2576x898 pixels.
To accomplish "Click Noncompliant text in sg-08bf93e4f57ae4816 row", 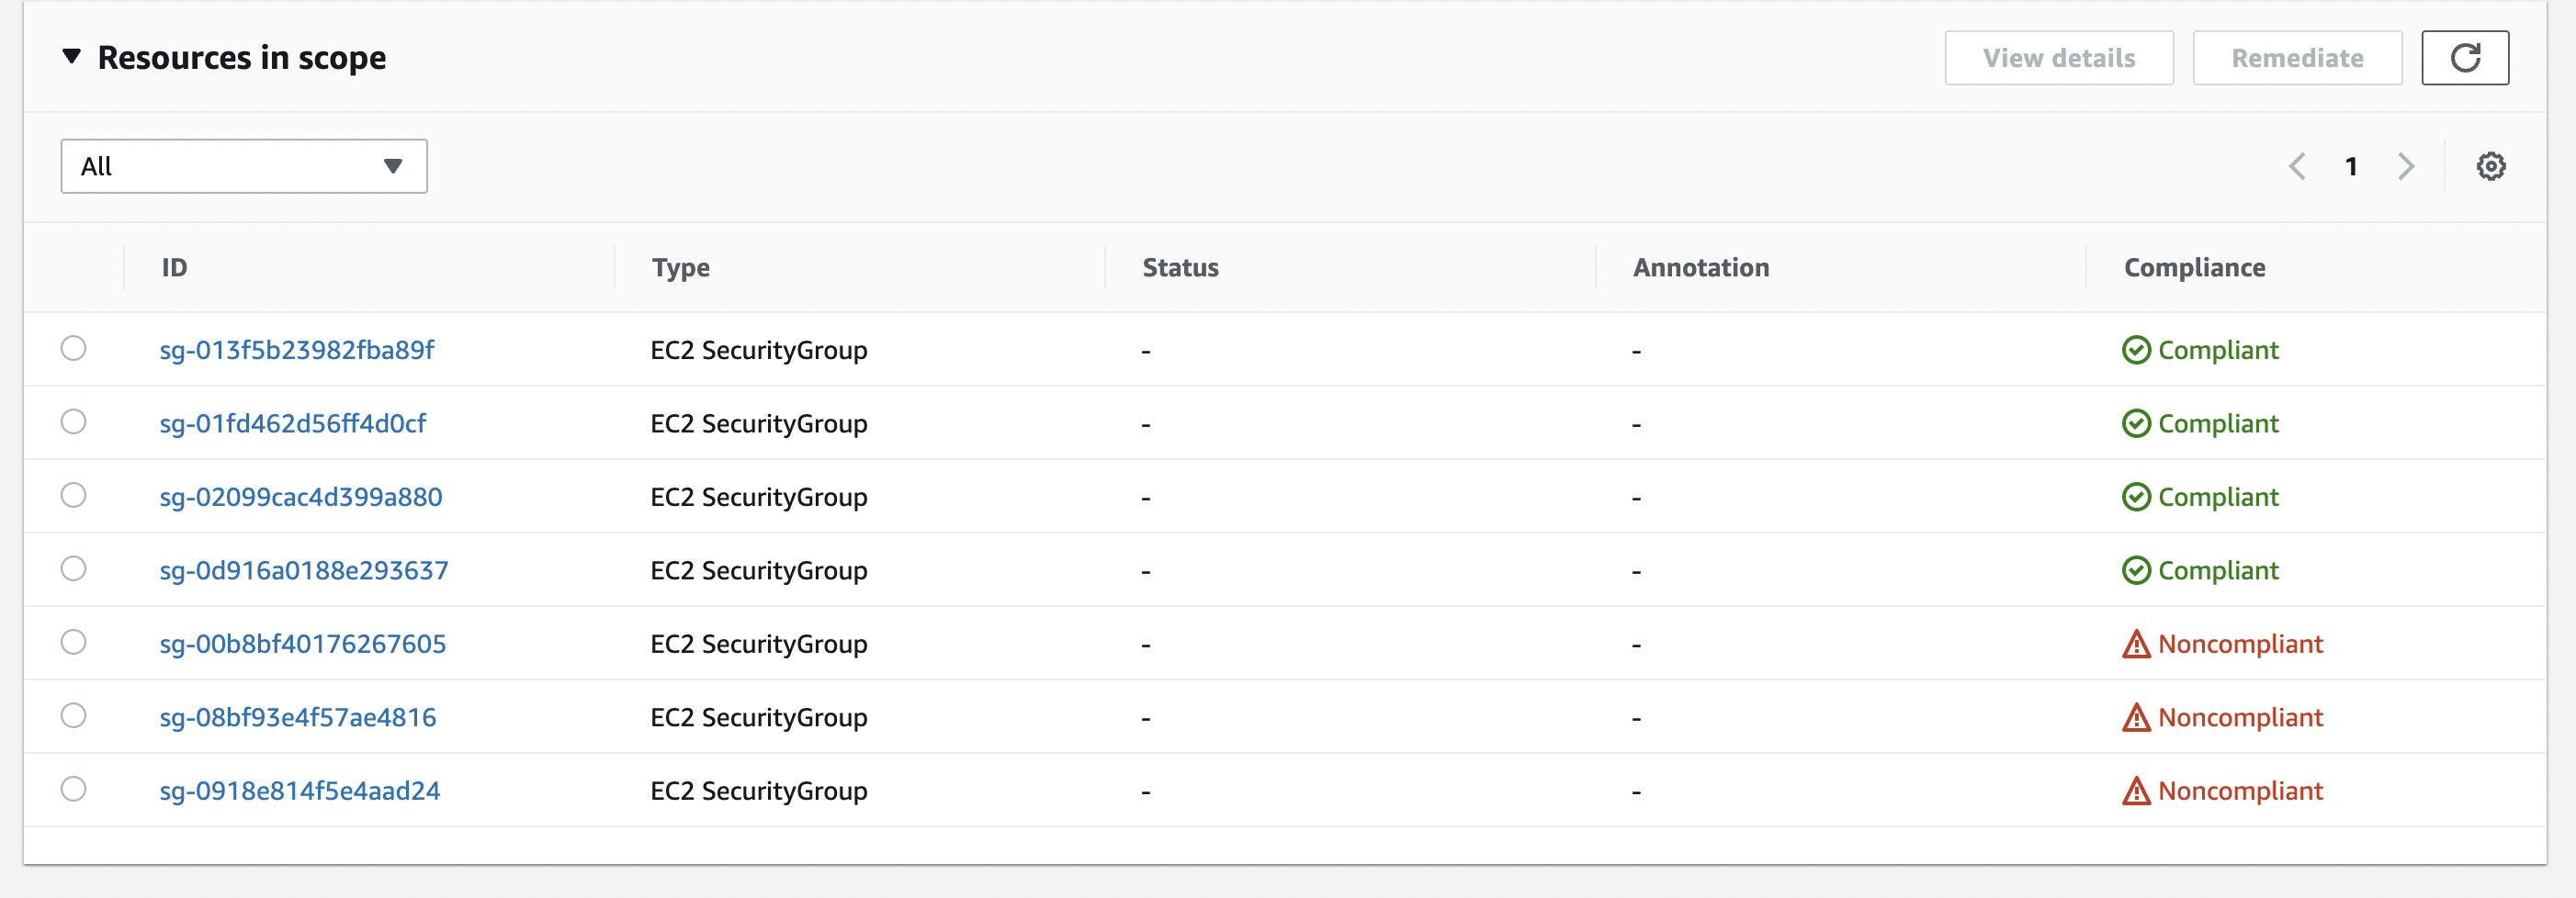I will [x=2240, y=717].
